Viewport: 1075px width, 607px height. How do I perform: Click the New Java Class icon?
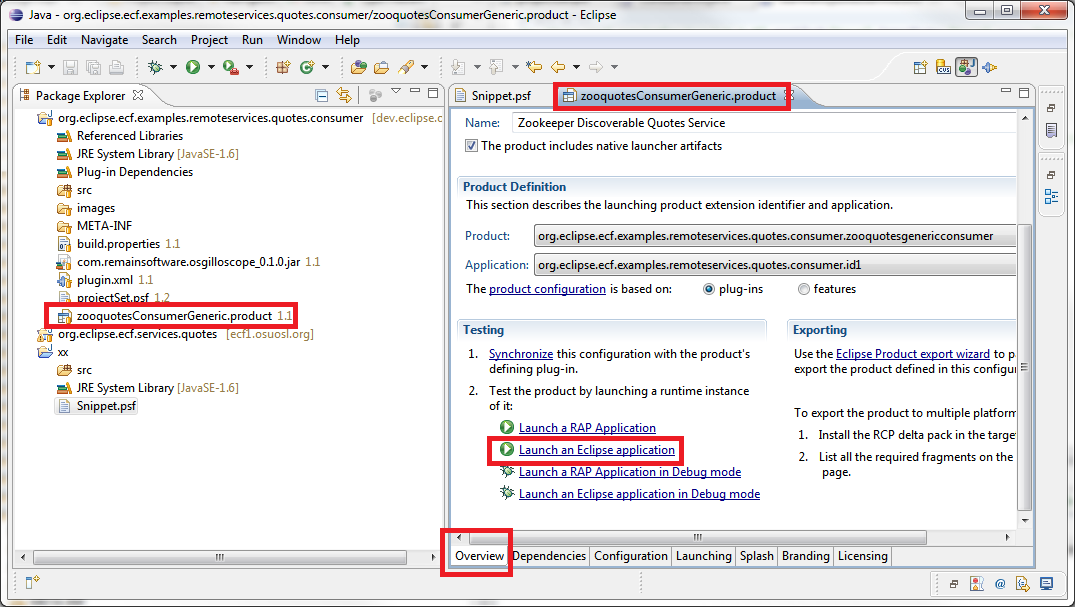306,67
